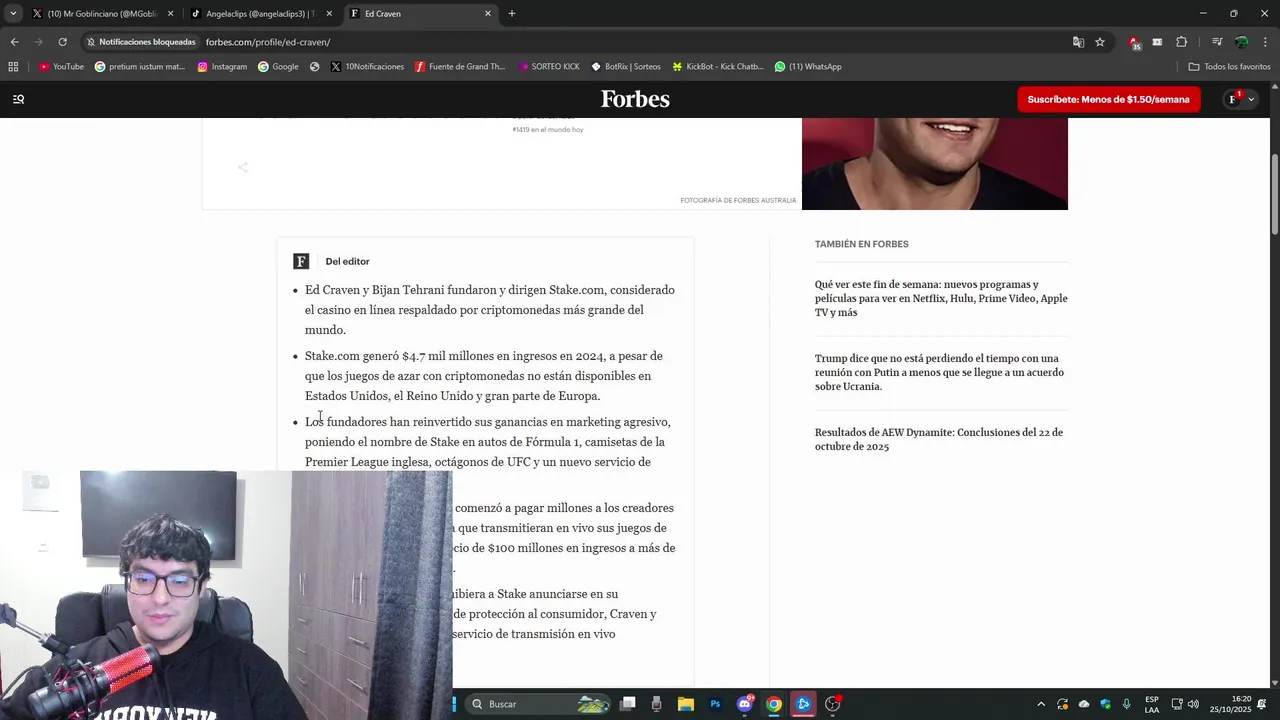1280x720 pixels.
Task: Click text "#1419 en el mundo hoy"
Action: tap(548, 130)
